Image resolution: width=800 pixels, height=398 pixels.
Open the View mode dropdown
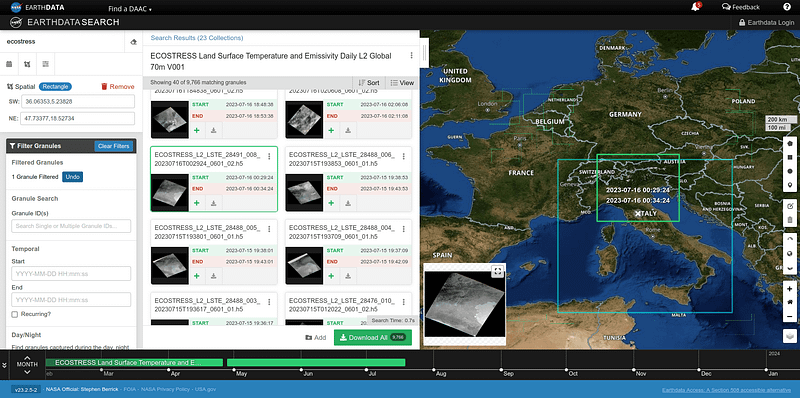point(402,83)
